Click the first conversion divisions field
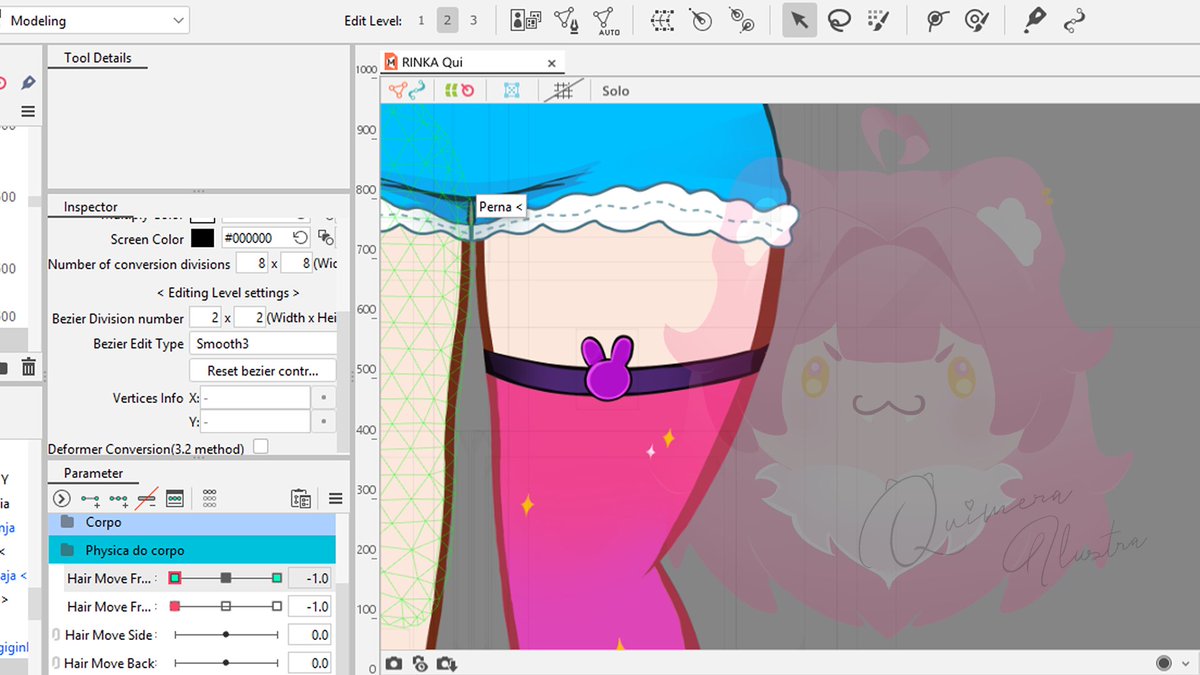The width and height of the screenshot is (1200, 675). 251,264
